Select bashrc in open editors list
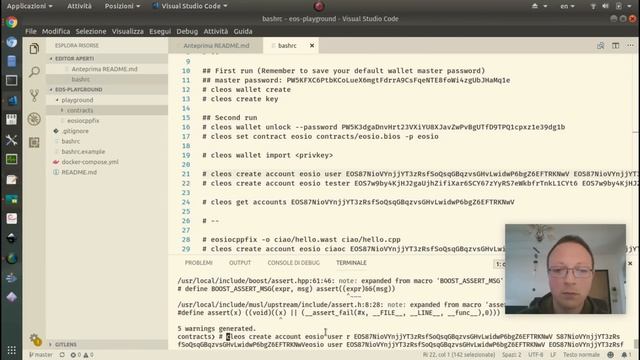Image resolution: width=640 pixels, height=360 pixels. tap(80, 80)
